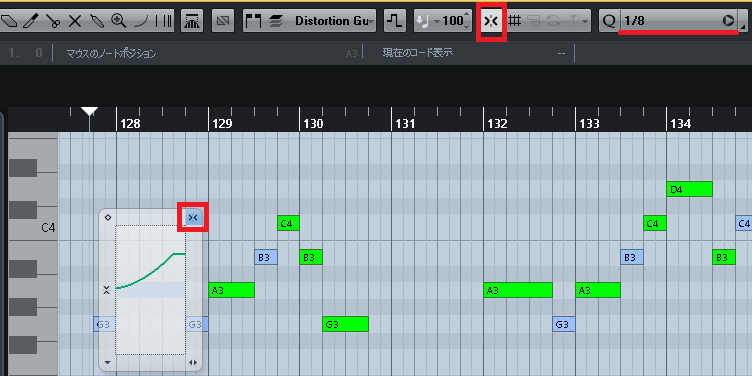
Task: Select the green B3 note at bar 130
Action: tap(311, 257)
